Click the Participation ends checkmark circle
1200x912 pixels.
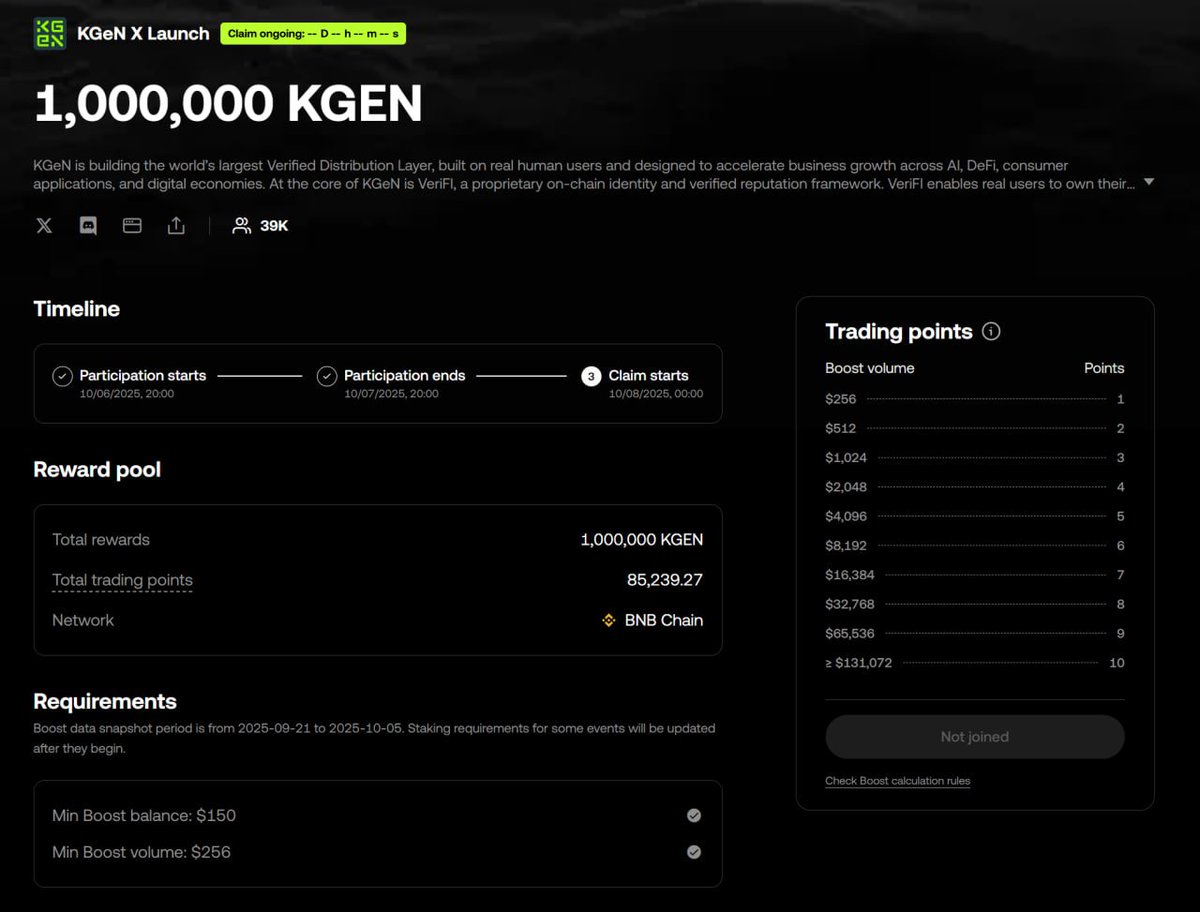(x=326, y=376)
